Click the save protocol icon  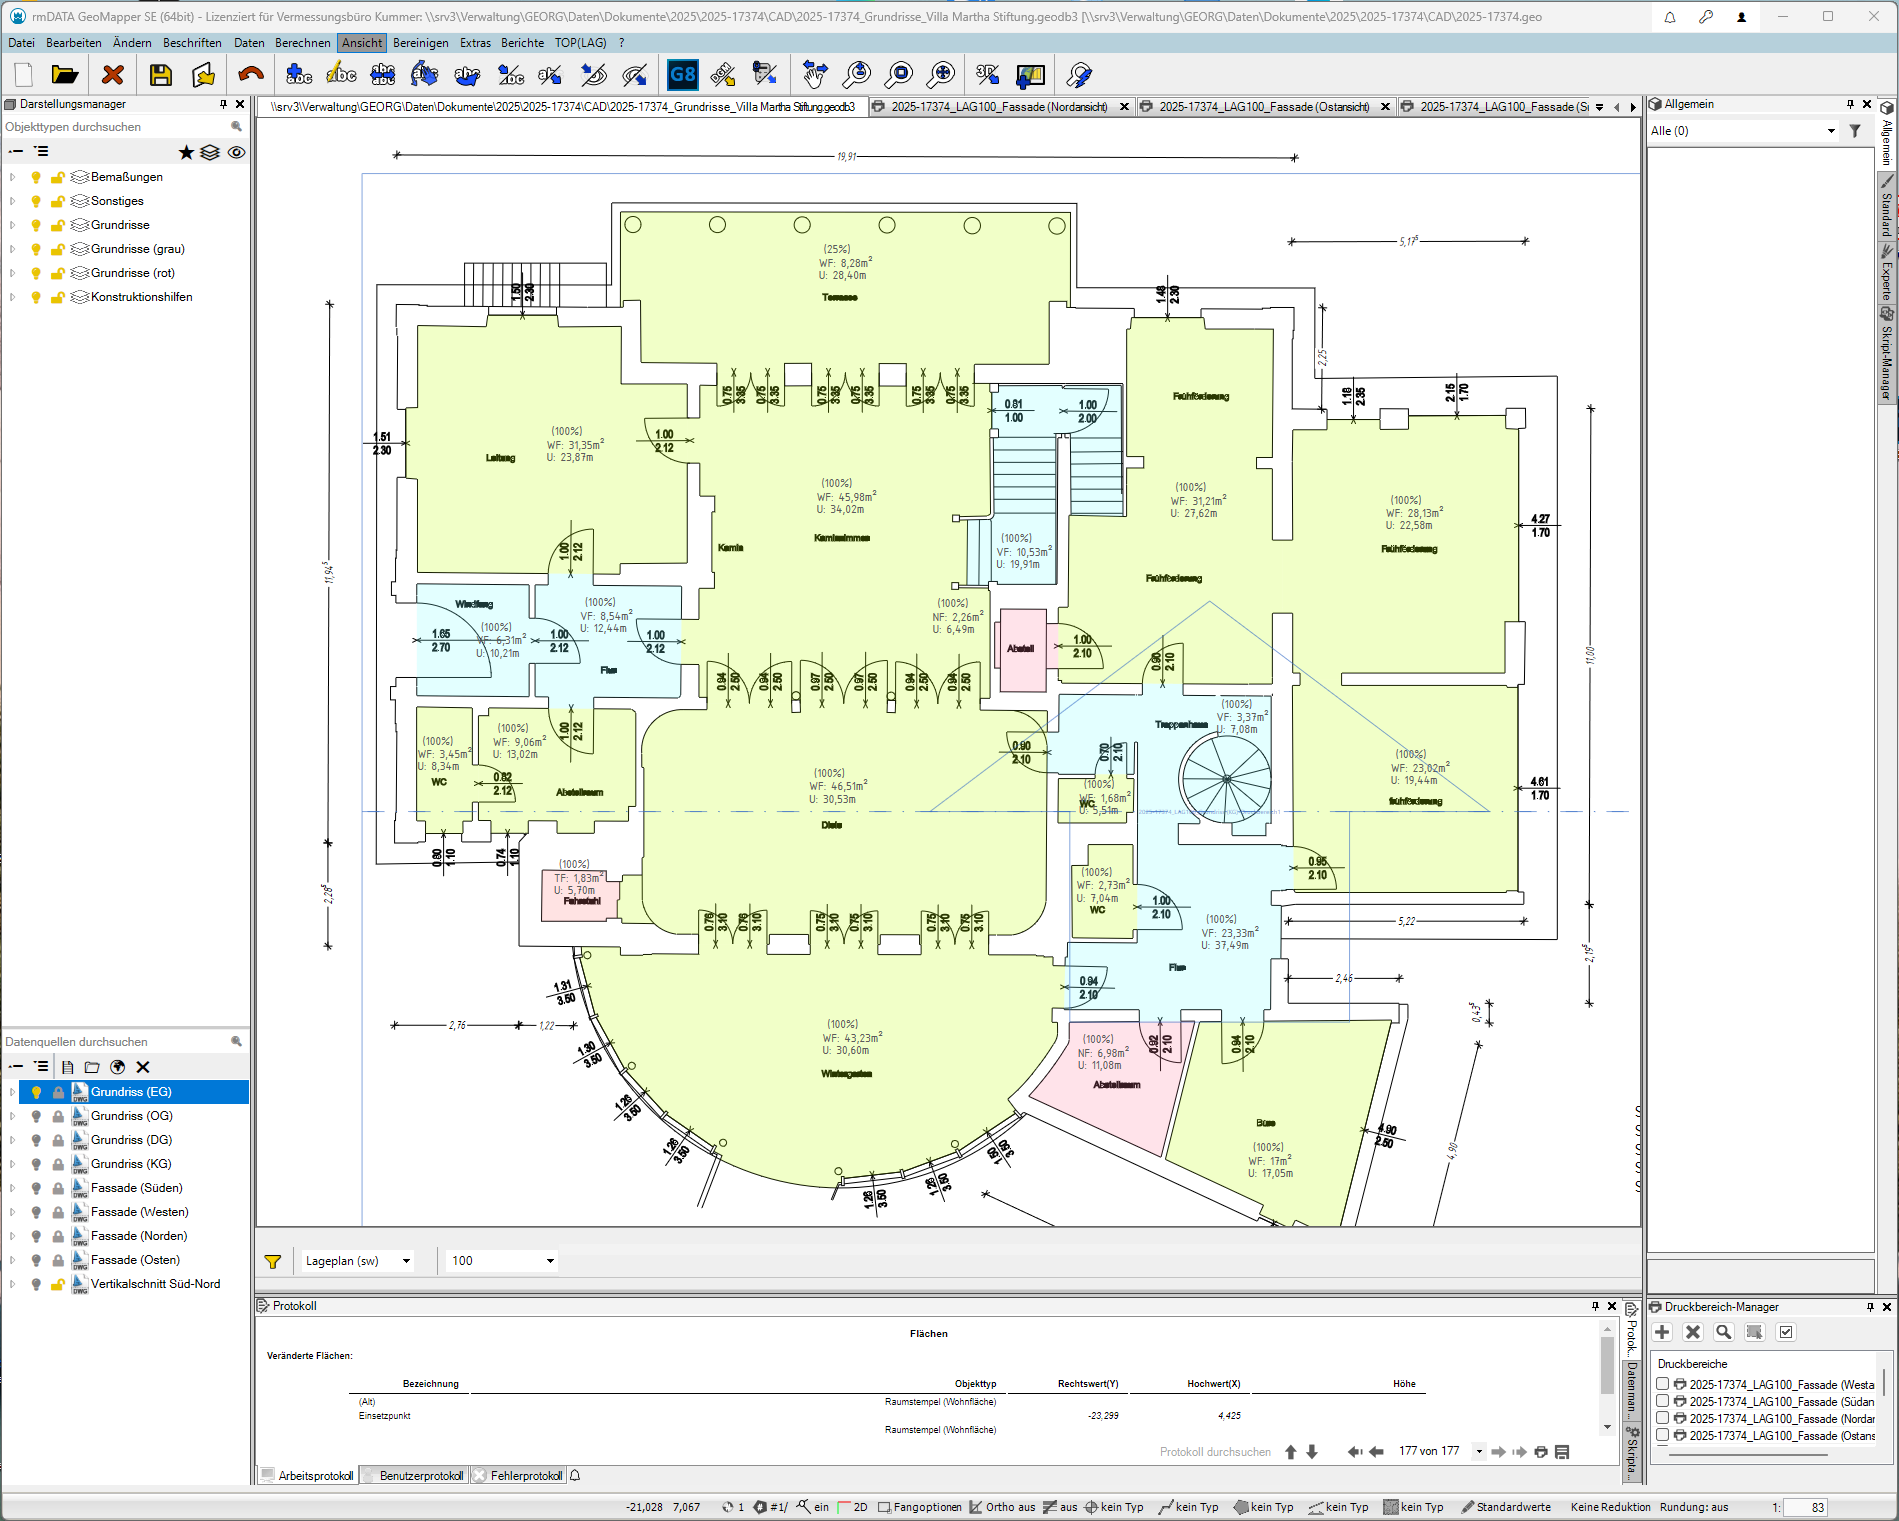[x=1562, y=1452]
